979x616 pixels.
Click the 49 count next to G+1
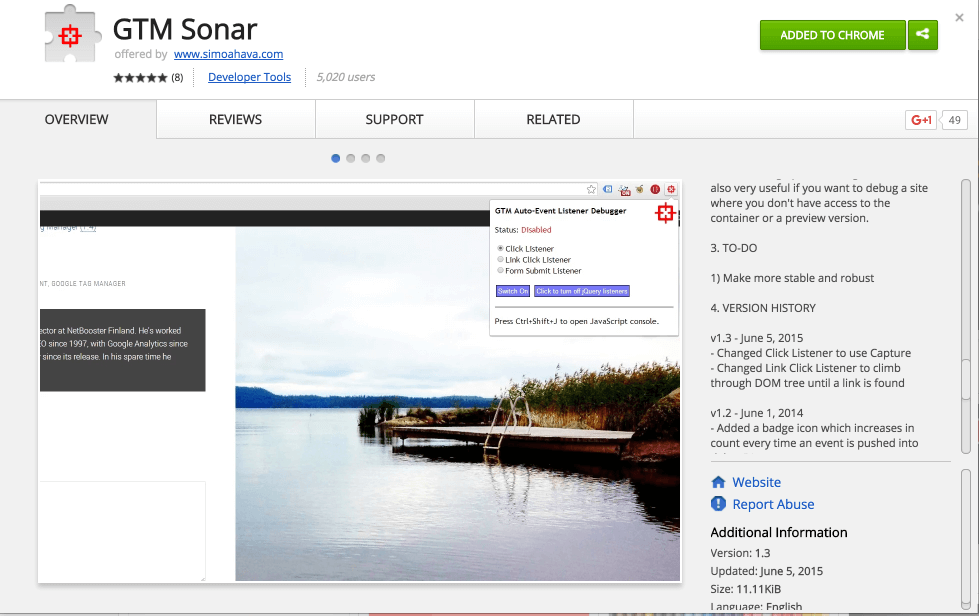(954, 120)
